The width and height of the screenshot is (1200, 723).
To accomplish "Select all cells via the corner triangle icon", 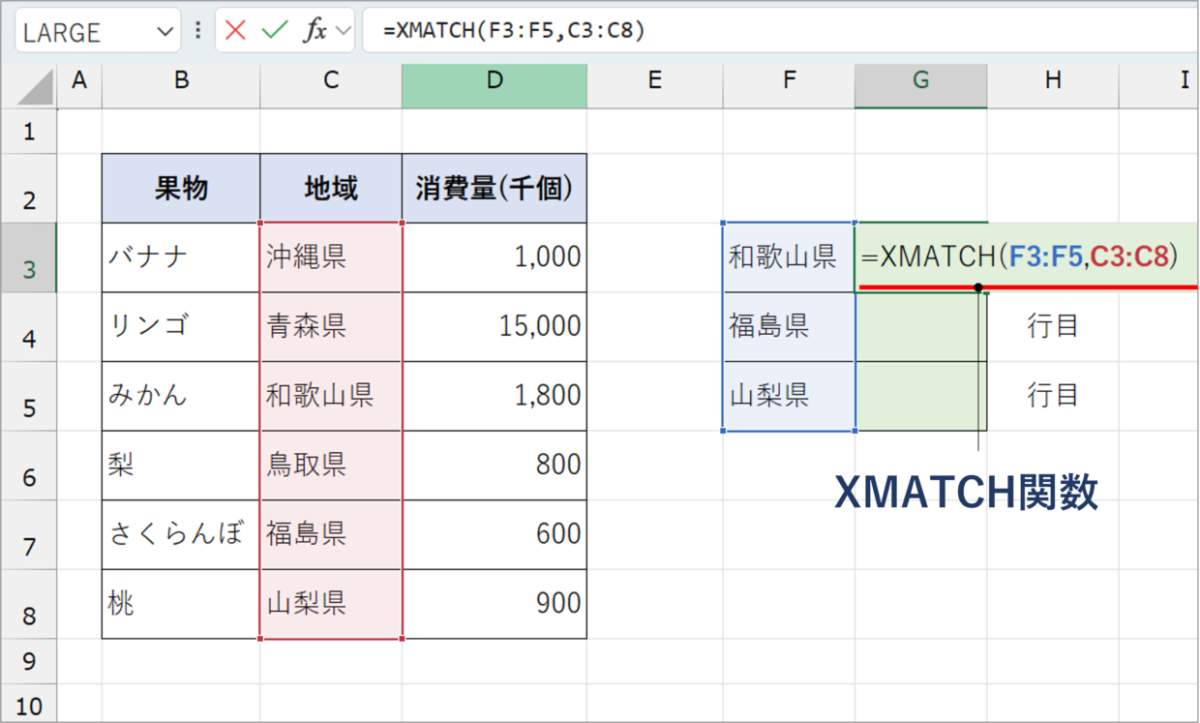I will (x=30, y=85).
